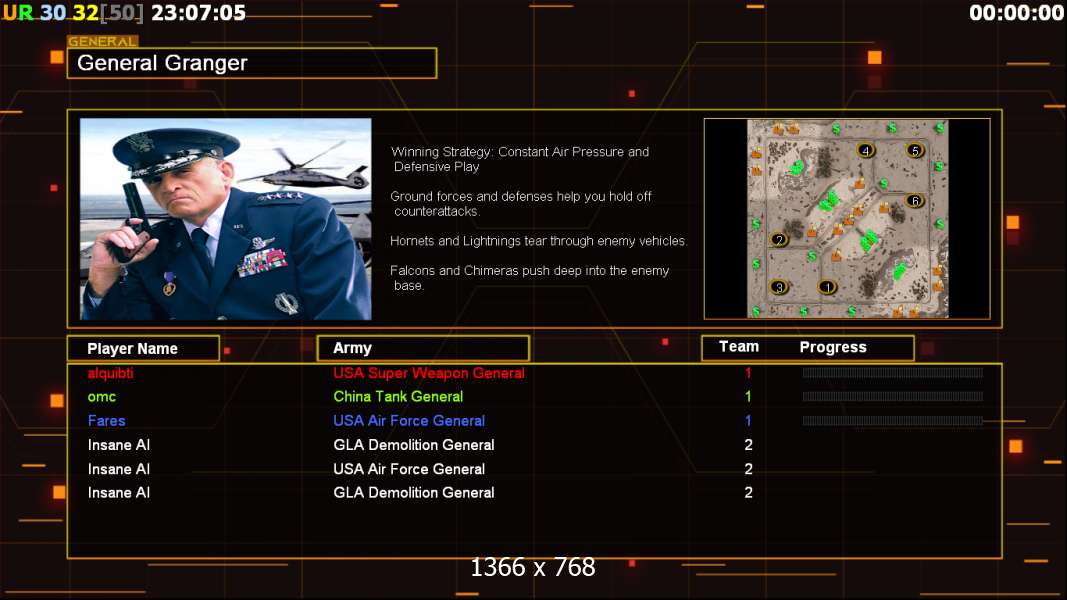Click team number for alquibti

tap(748, 373)
